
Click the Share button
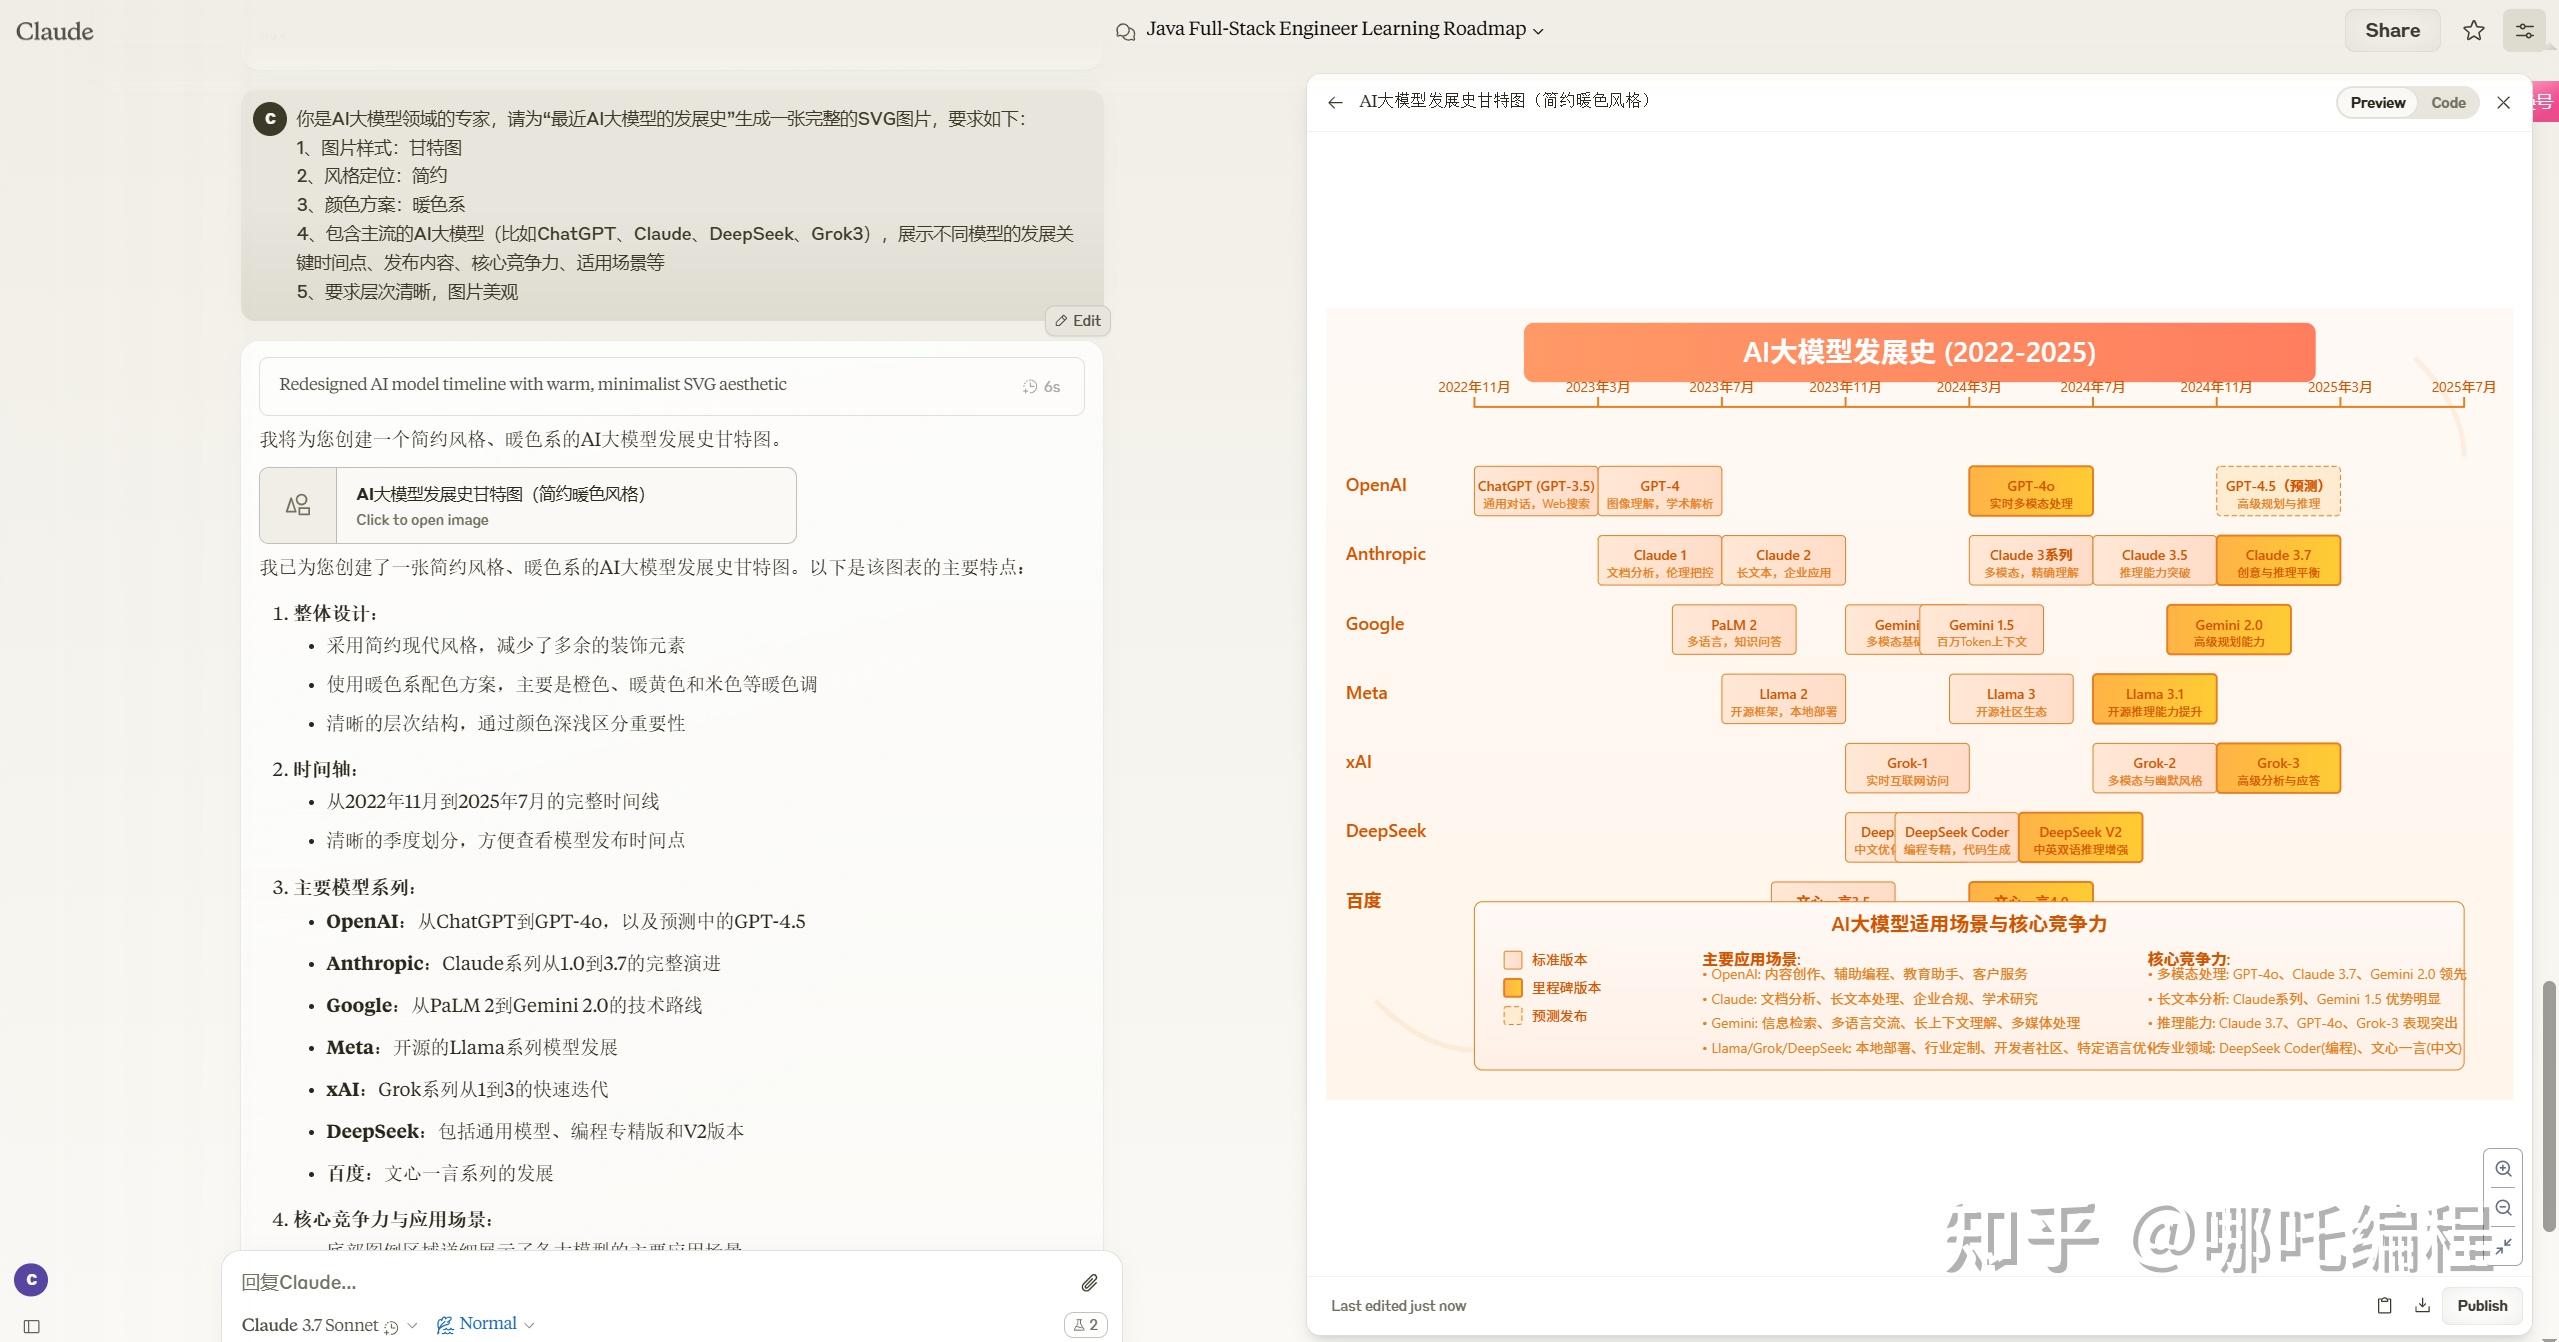2392,30
